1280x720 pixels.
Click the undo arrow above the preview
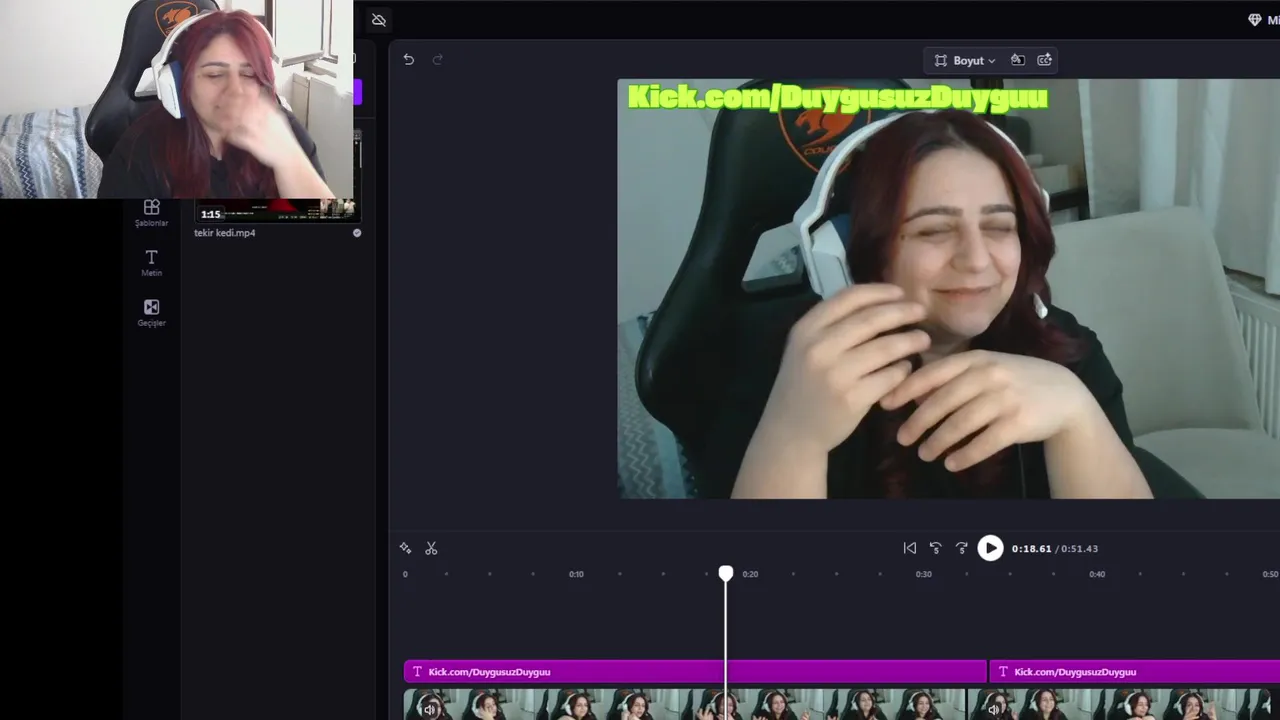point(408,60)
